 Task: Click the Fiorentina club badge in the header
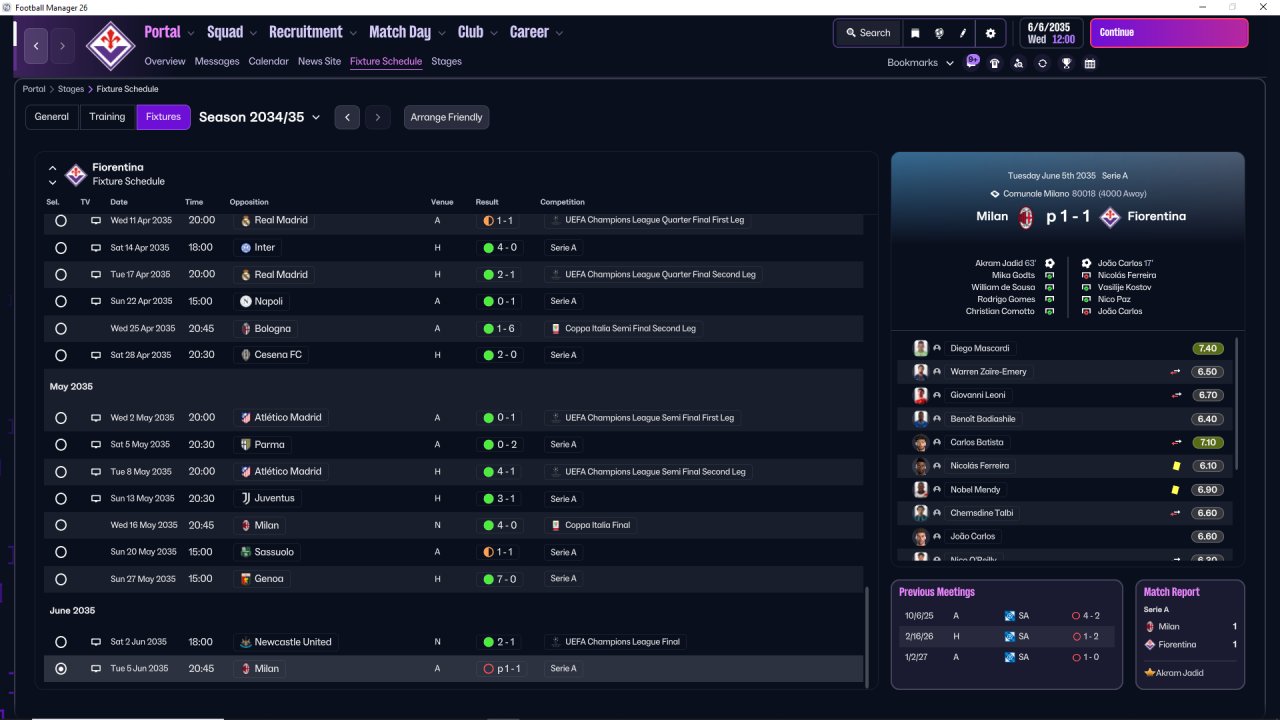[110, 45]
